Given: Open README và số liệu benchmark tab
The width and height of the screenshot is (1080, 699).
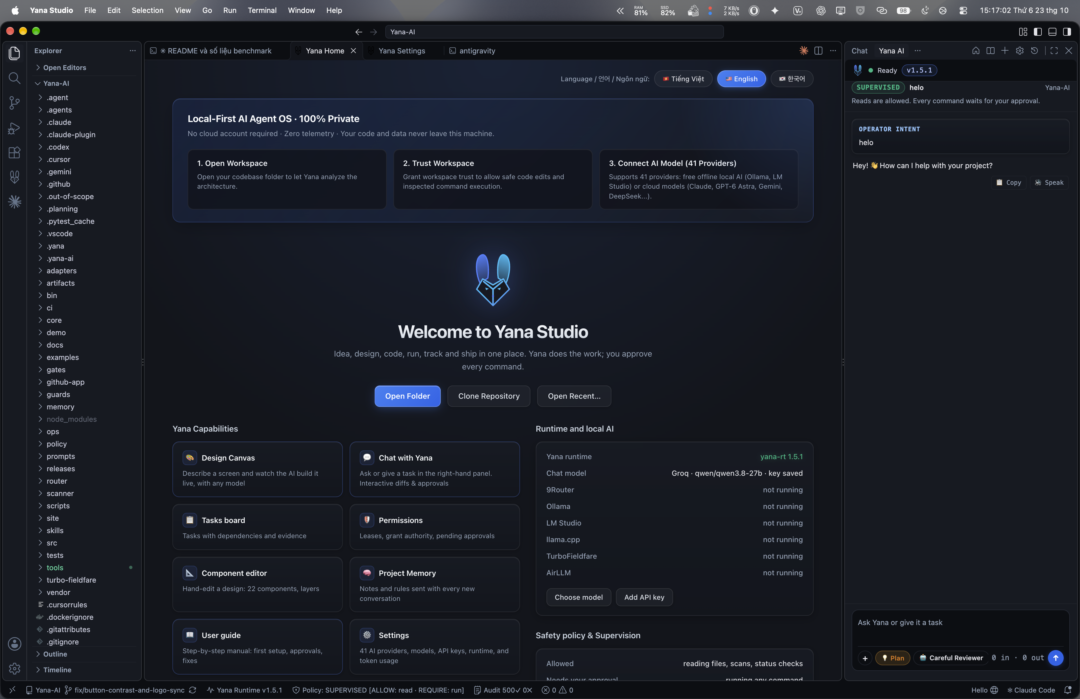Looking at the screenshot, I should pos(215,50).
